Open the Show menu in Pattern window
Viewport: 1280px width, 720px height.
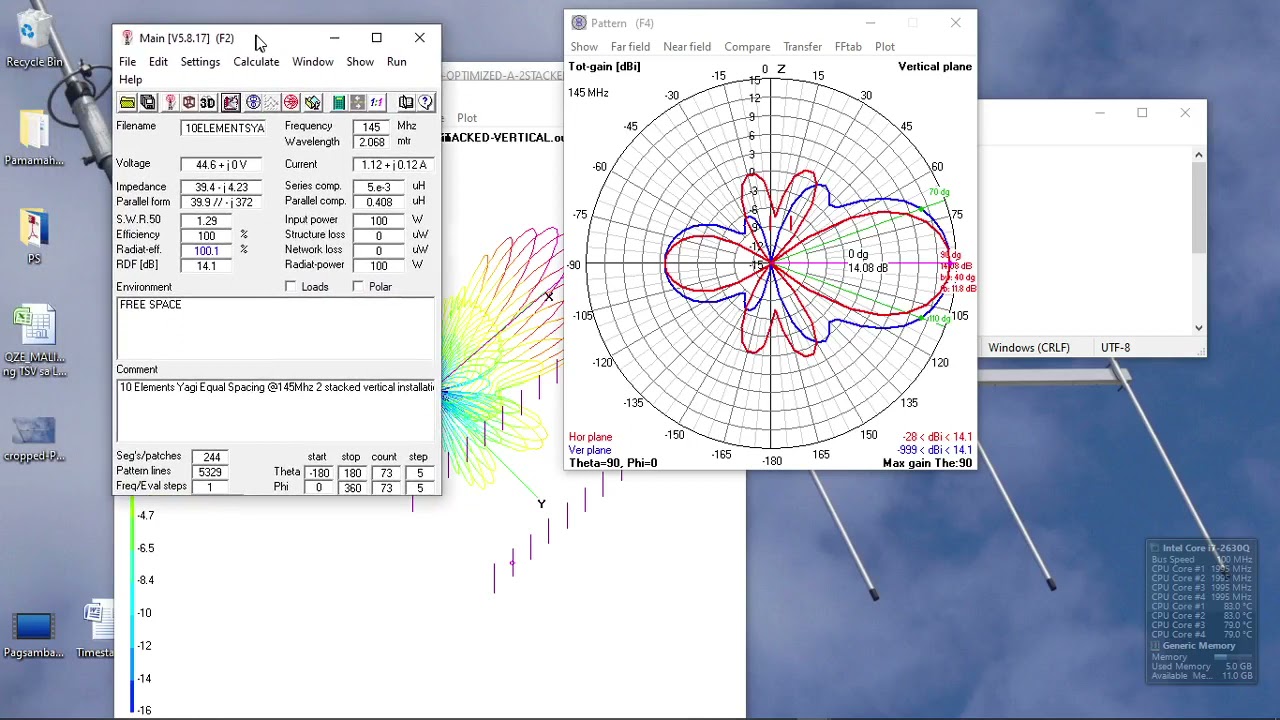coord(584,47)
